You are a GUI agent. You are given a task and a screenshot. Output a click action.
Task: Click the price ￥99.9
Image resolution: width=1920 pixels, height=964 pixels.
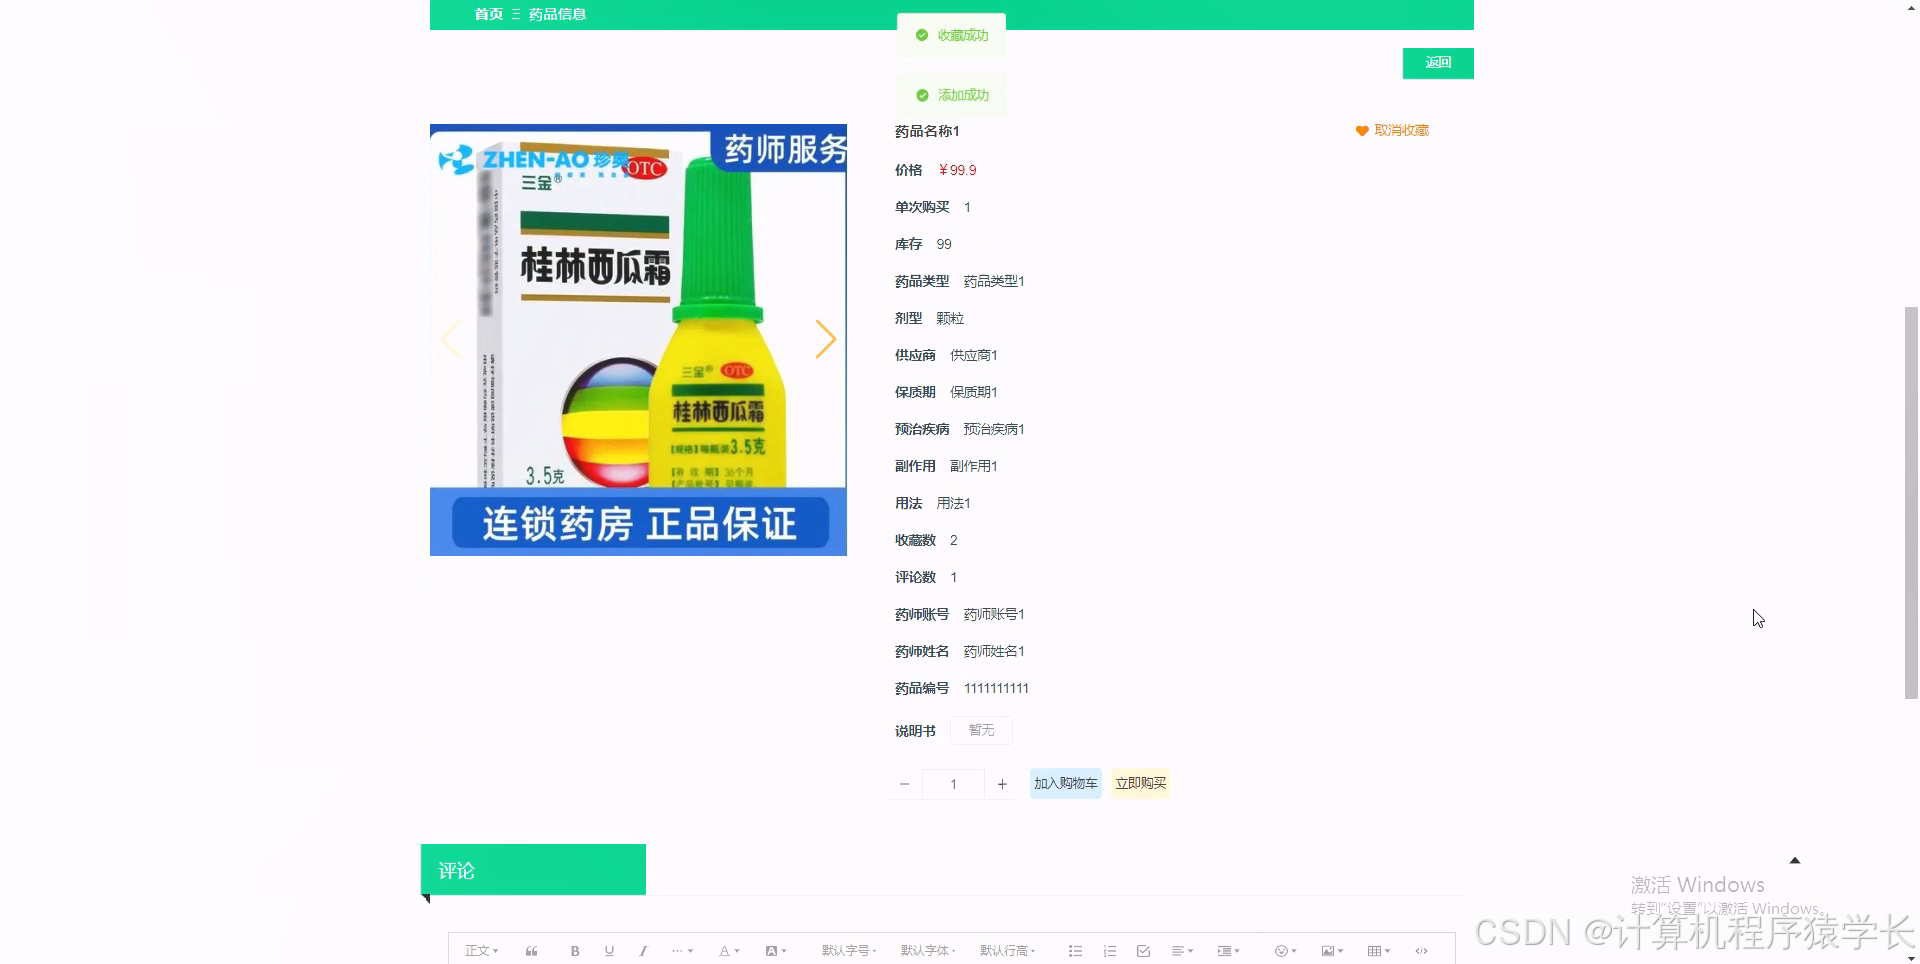point(957,170)
